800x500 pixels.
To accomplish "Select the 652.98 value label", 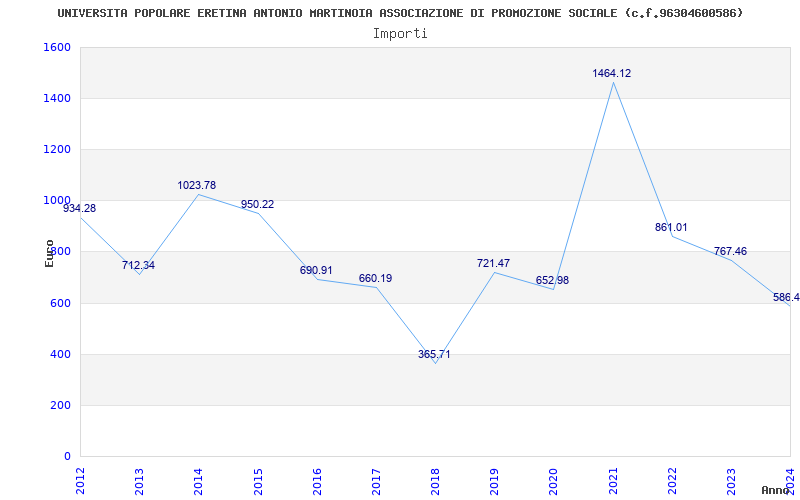I will (x=552, y=281).
